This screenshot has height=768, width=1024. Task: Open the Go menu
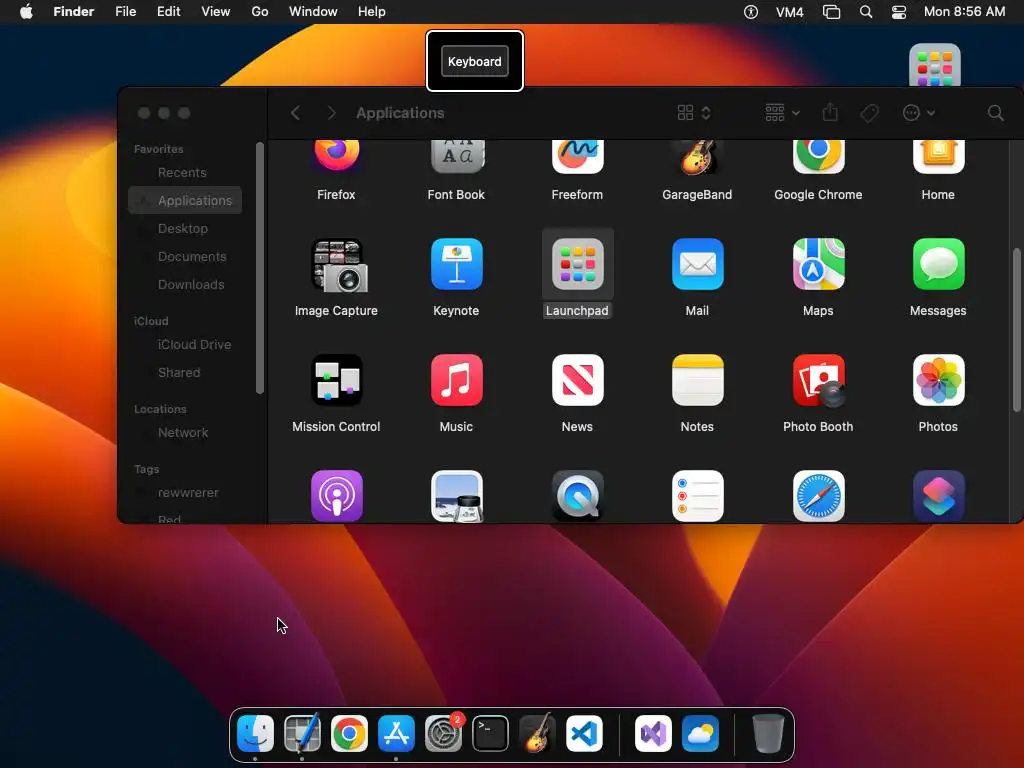(x=260, y=12)
